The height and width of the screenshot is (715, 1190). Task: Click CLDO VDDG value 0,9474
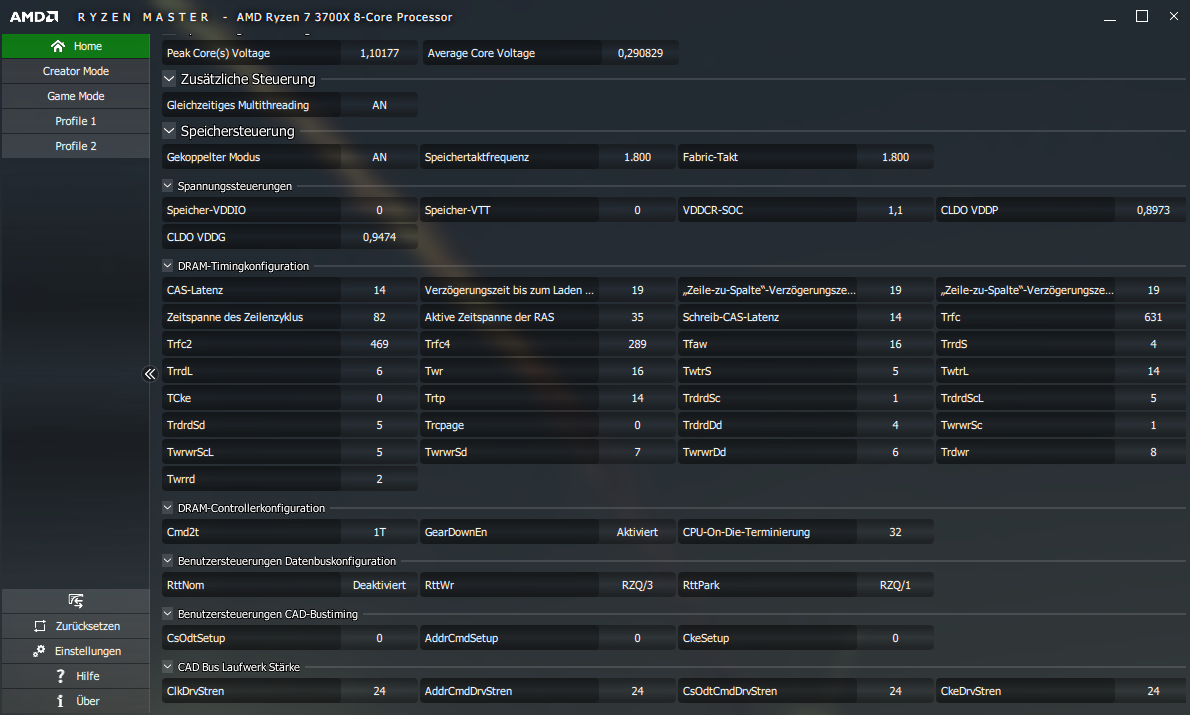[x=379, y=237]
